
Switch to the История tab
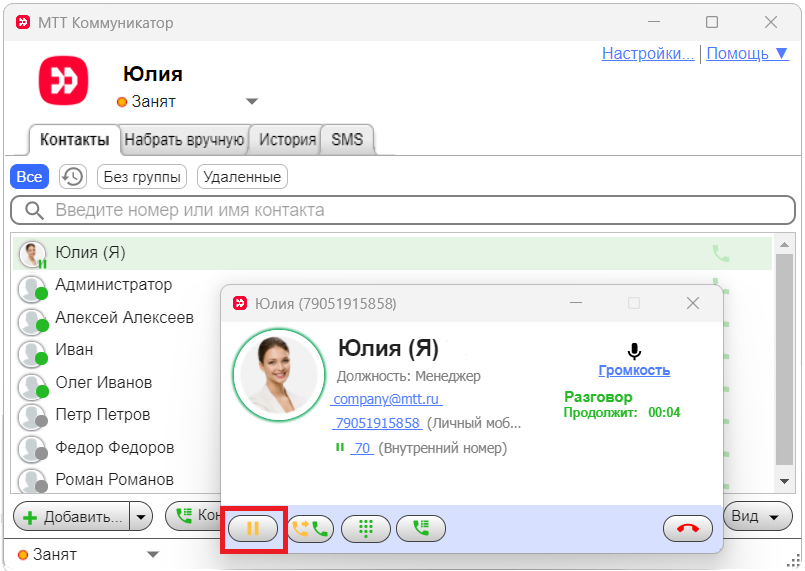click(287, 140)
